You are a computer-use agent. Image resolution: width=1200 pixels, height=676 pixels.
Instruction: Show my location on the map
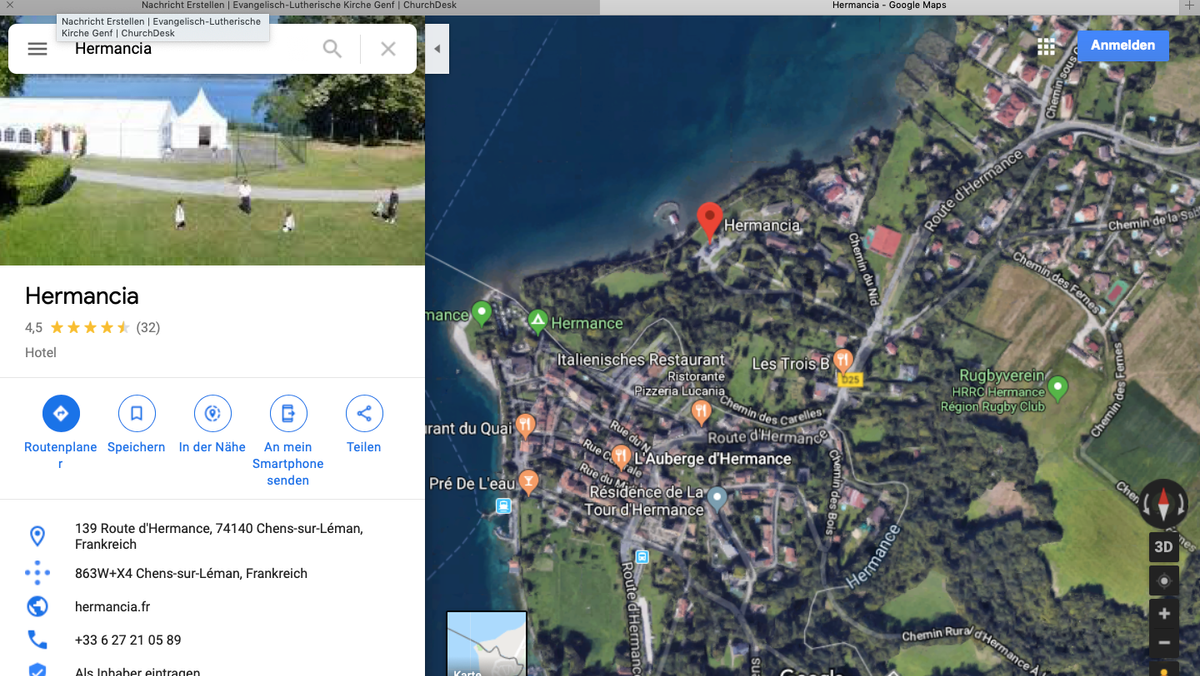tap(1163, 581)
